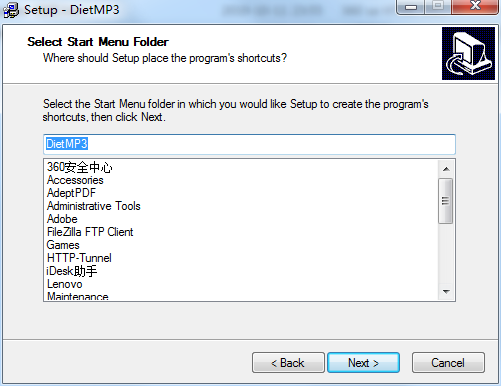Viewport: 501px width, 386px height.
Task: Cancel the DietMP3 setup
Action: point(448,363)
